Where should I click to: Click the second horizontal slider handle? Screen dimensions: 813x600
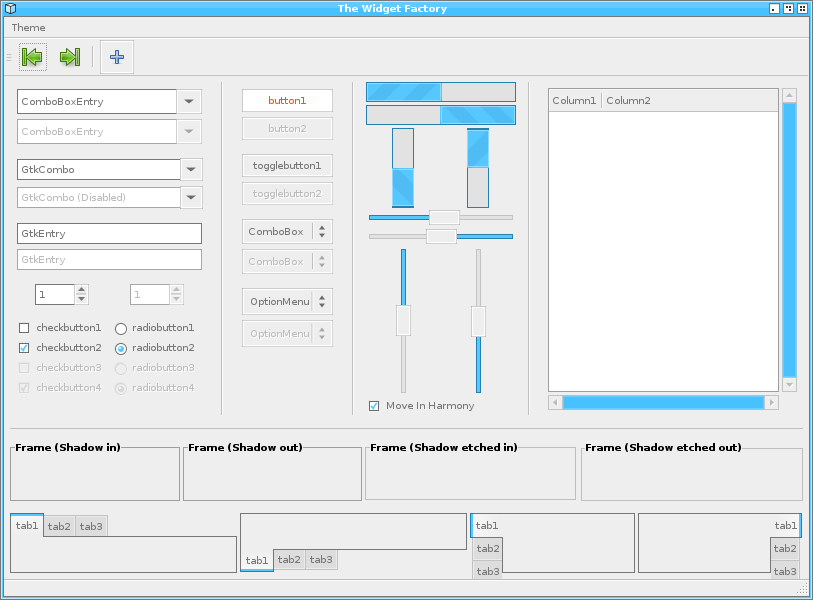[x=441, y=236]
